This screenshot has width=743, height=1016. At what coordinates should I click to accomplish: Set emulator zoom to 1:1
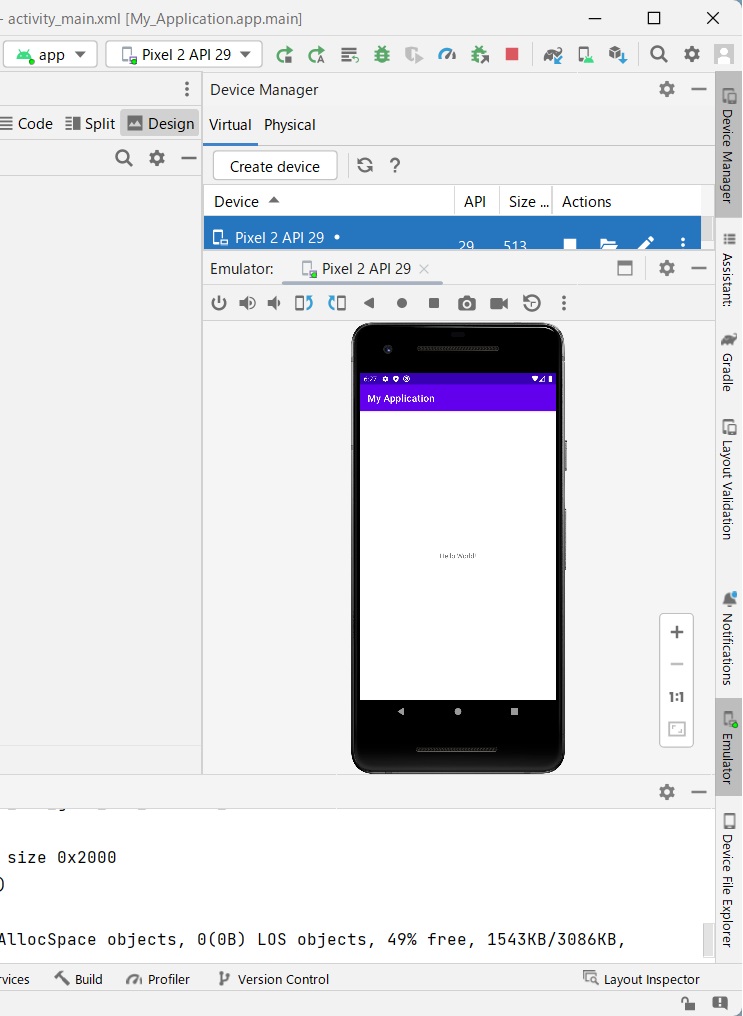[x=676, y=697]
